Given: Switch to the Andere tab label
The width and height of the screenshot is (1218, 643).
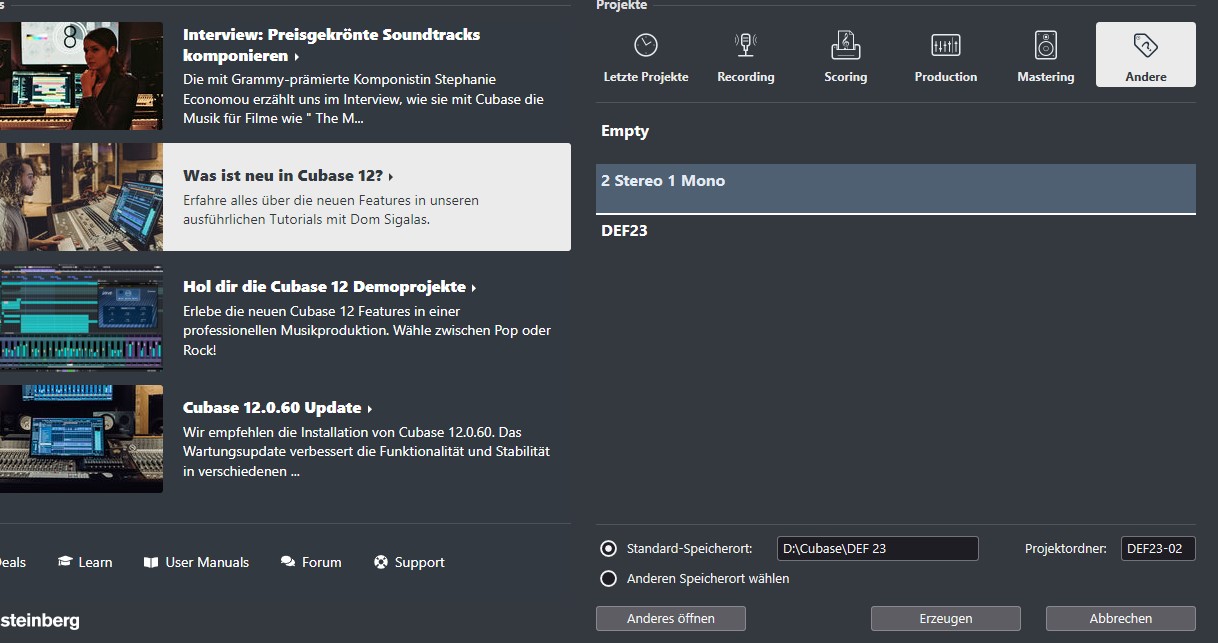Looking at the screenshot, I should (x=1146, y=77).
